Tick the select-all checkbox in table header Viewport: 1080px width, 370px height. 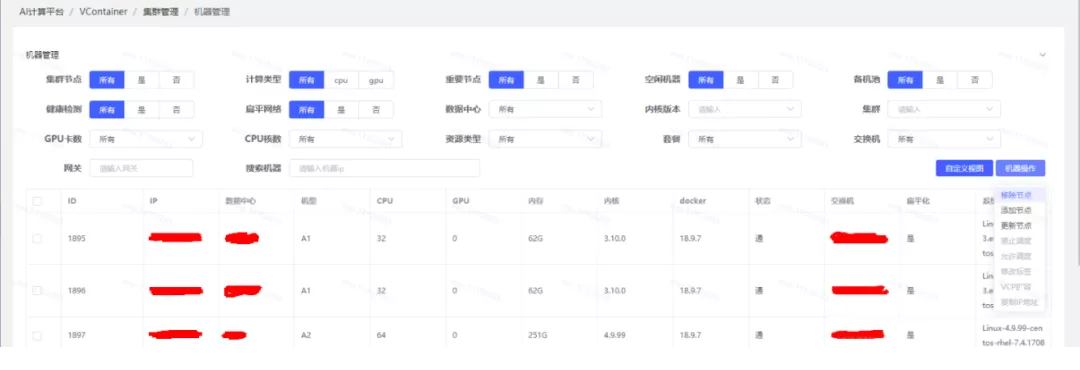pyautogui.click(x=37, y=201)
